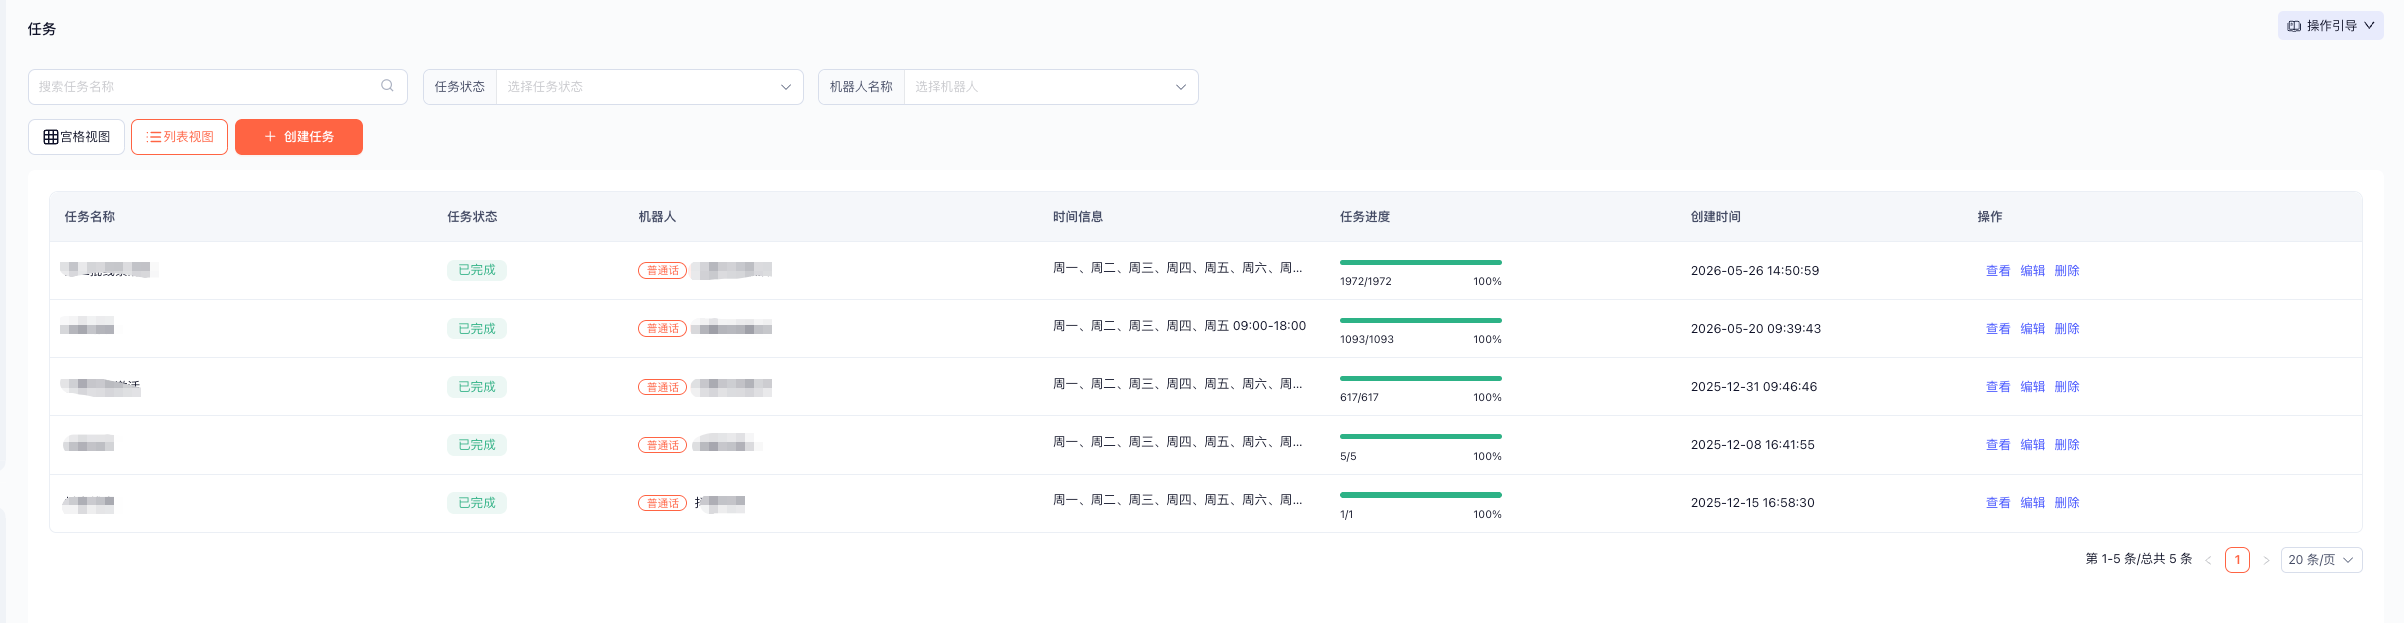Click 编辑 for task created 2025-12-08 16:41:55
This screenshot has height=623, width=2404.
(x=2033, y=445)
